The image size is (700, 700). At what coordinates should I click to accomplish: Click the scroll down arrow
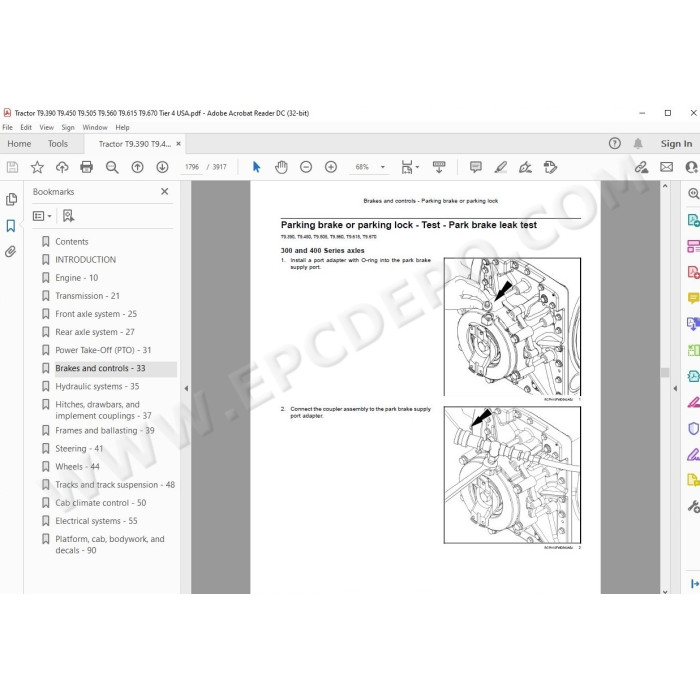pyautogui.click(x=665, y=592)
